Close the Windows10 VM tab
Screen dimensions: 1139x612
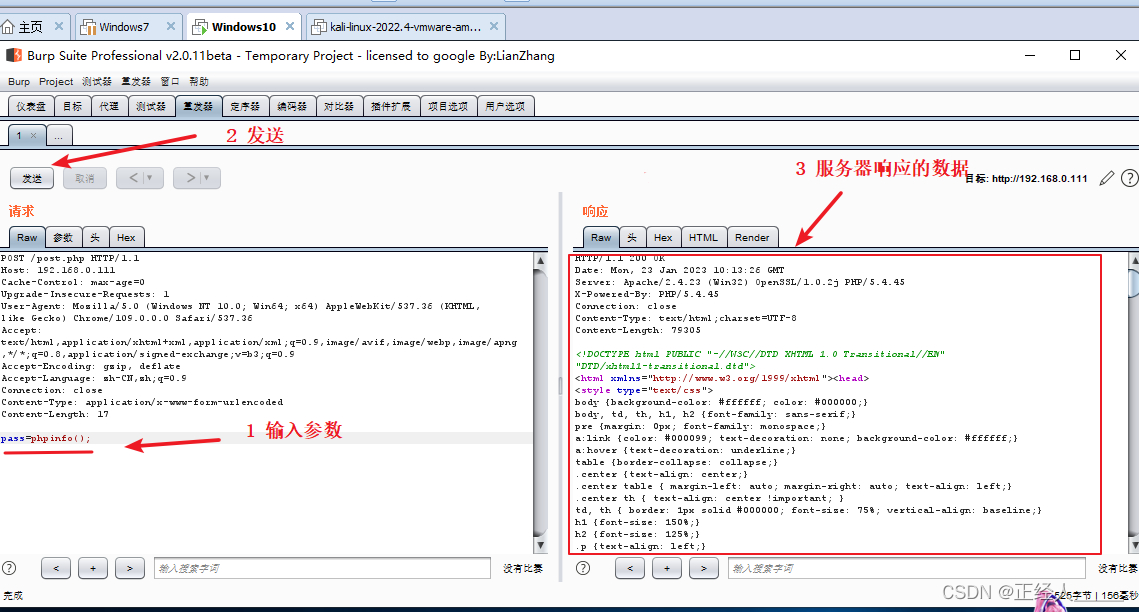(290, 26)
